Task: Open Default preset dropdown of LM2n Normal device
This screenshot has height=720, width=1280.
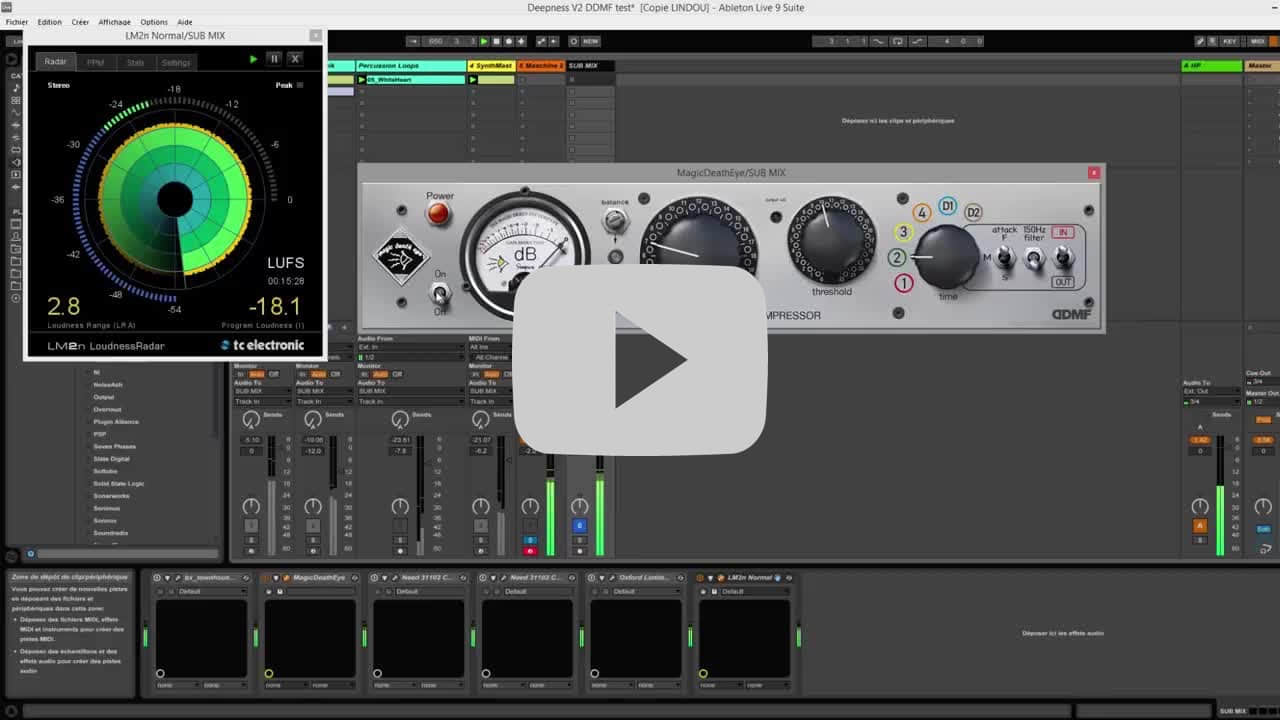Action: 754,591
